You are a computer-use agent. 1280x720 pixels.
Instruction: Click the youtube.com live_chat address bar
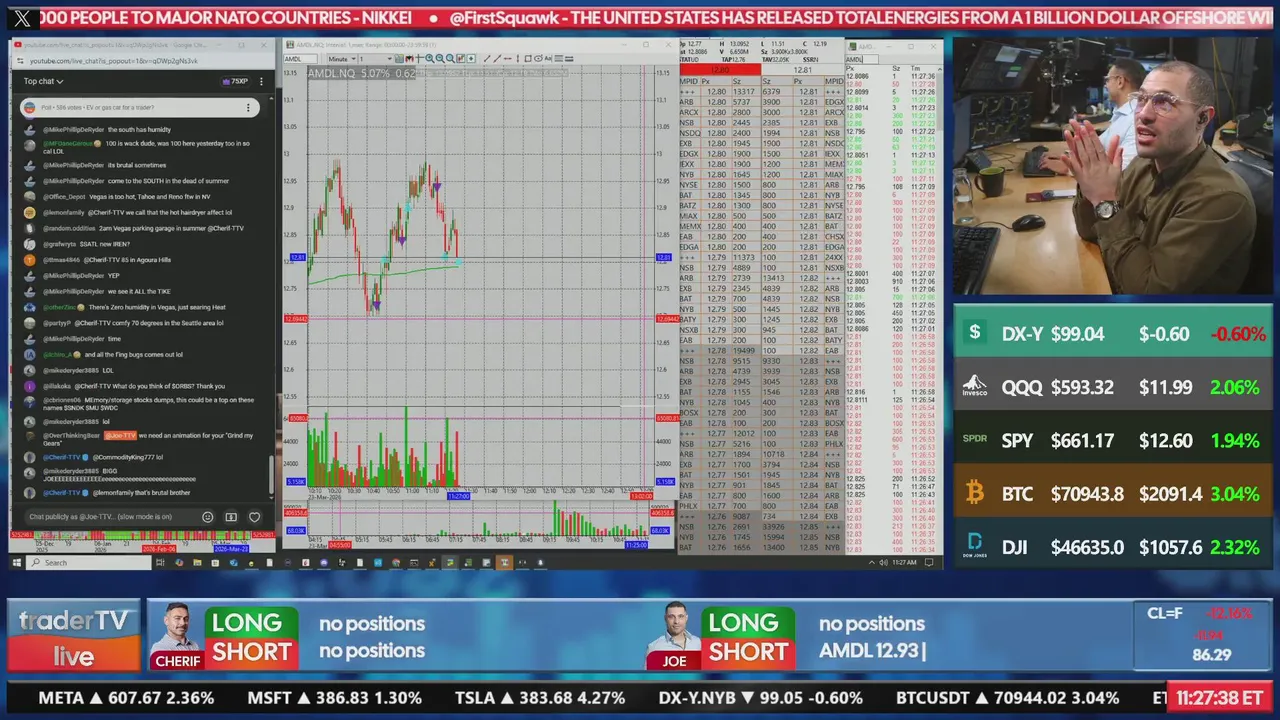(x=140, y=61)
